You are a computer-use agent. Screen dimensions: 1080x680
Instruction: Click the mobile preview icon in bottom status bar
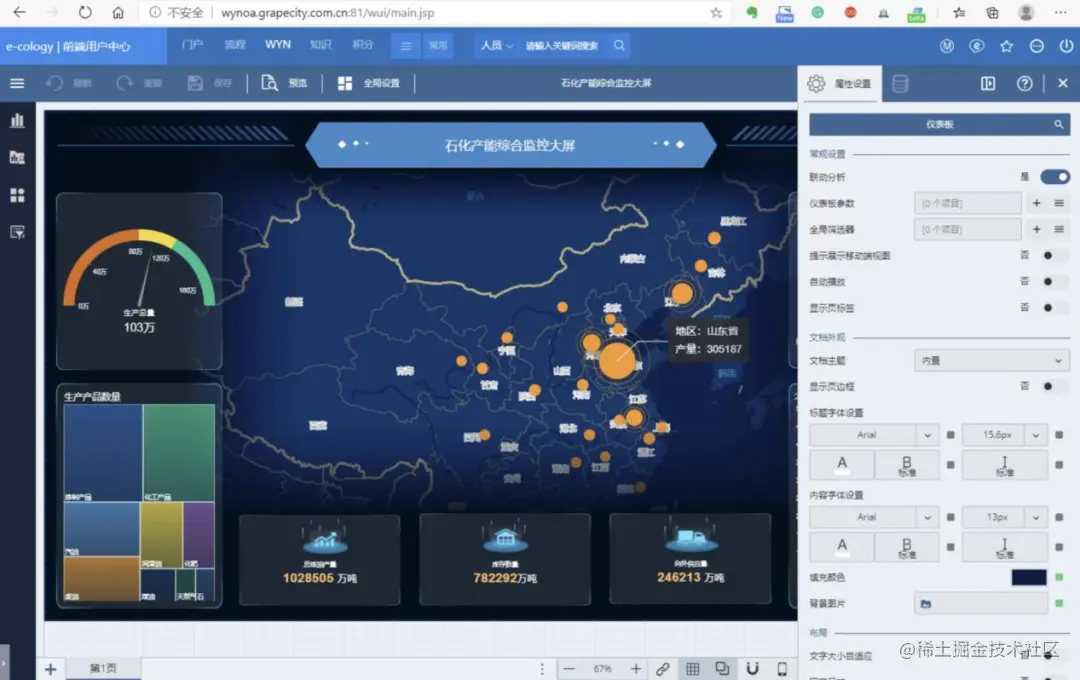(x=783, y=667)
